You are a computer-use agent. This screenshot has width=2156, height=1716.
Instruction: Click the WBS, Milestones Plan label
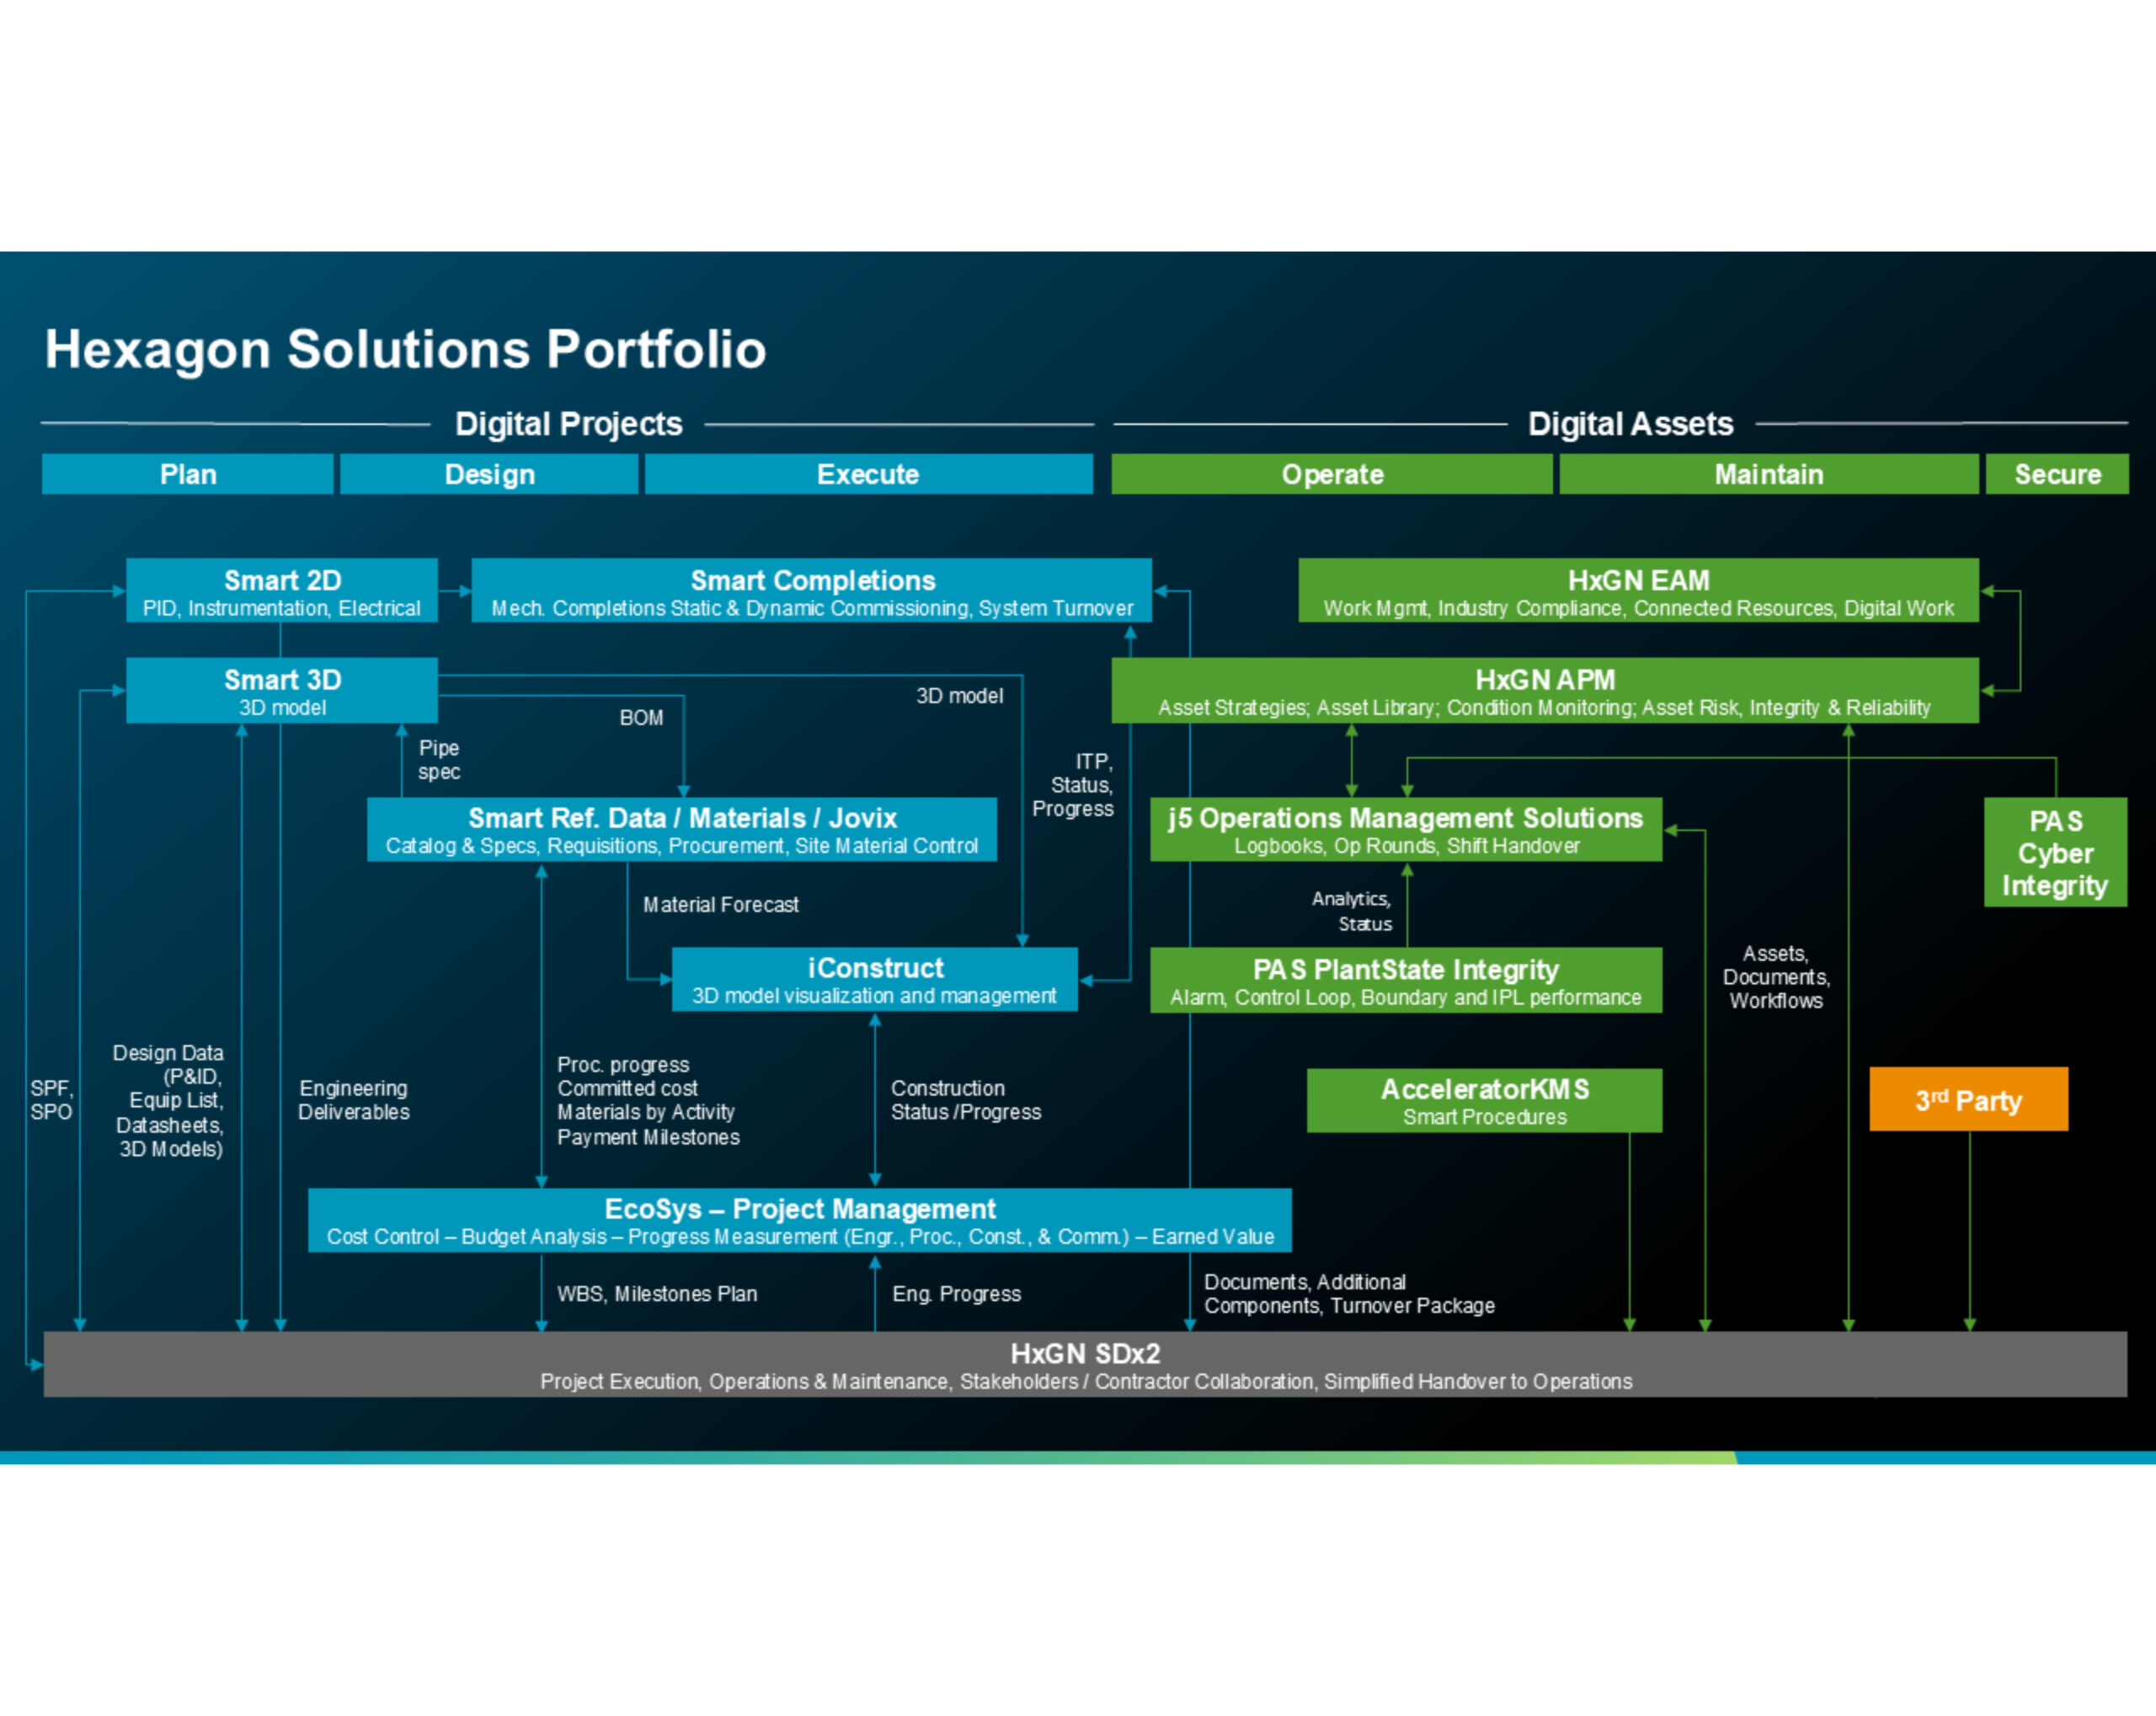(657, 1294)
